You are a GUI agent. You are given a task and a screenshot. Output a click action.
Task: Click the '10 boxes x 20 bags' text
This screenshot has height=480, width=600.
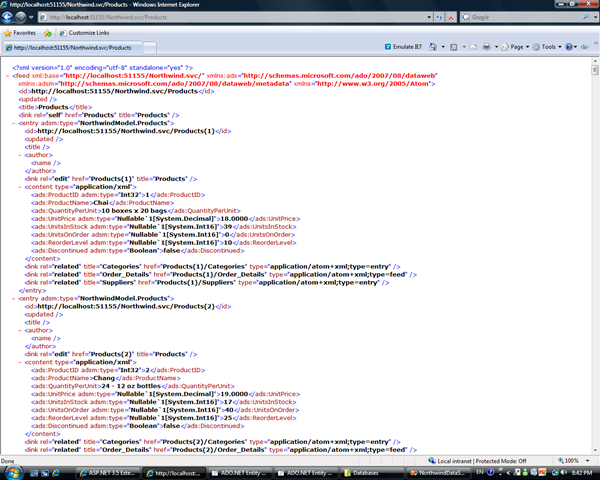coord(134,211)
